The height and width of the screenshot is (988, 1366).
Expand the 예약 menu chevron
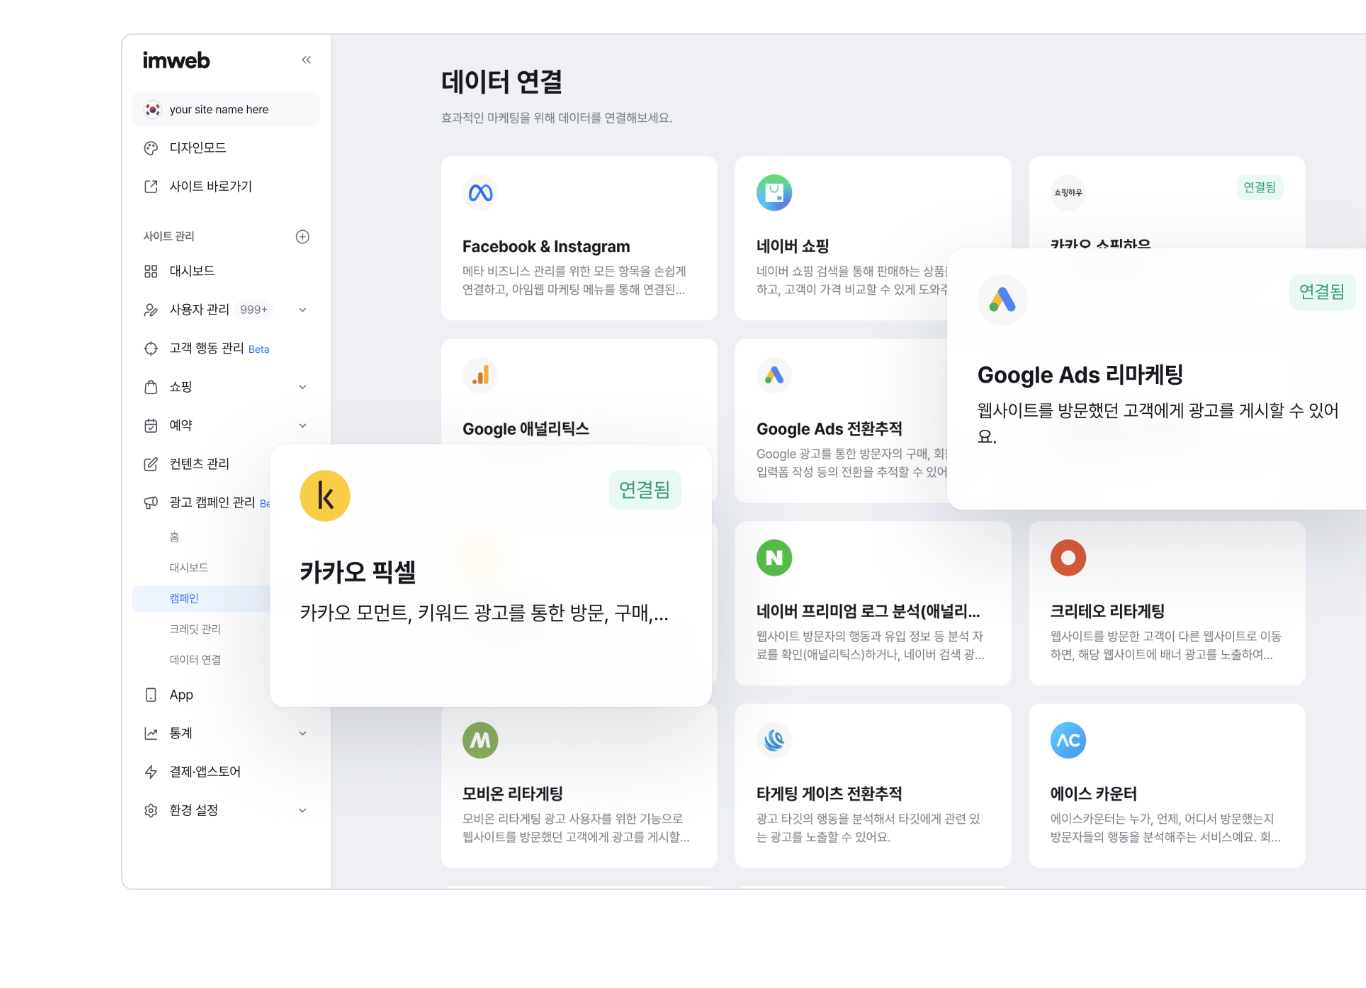click(x=303, y=426)
